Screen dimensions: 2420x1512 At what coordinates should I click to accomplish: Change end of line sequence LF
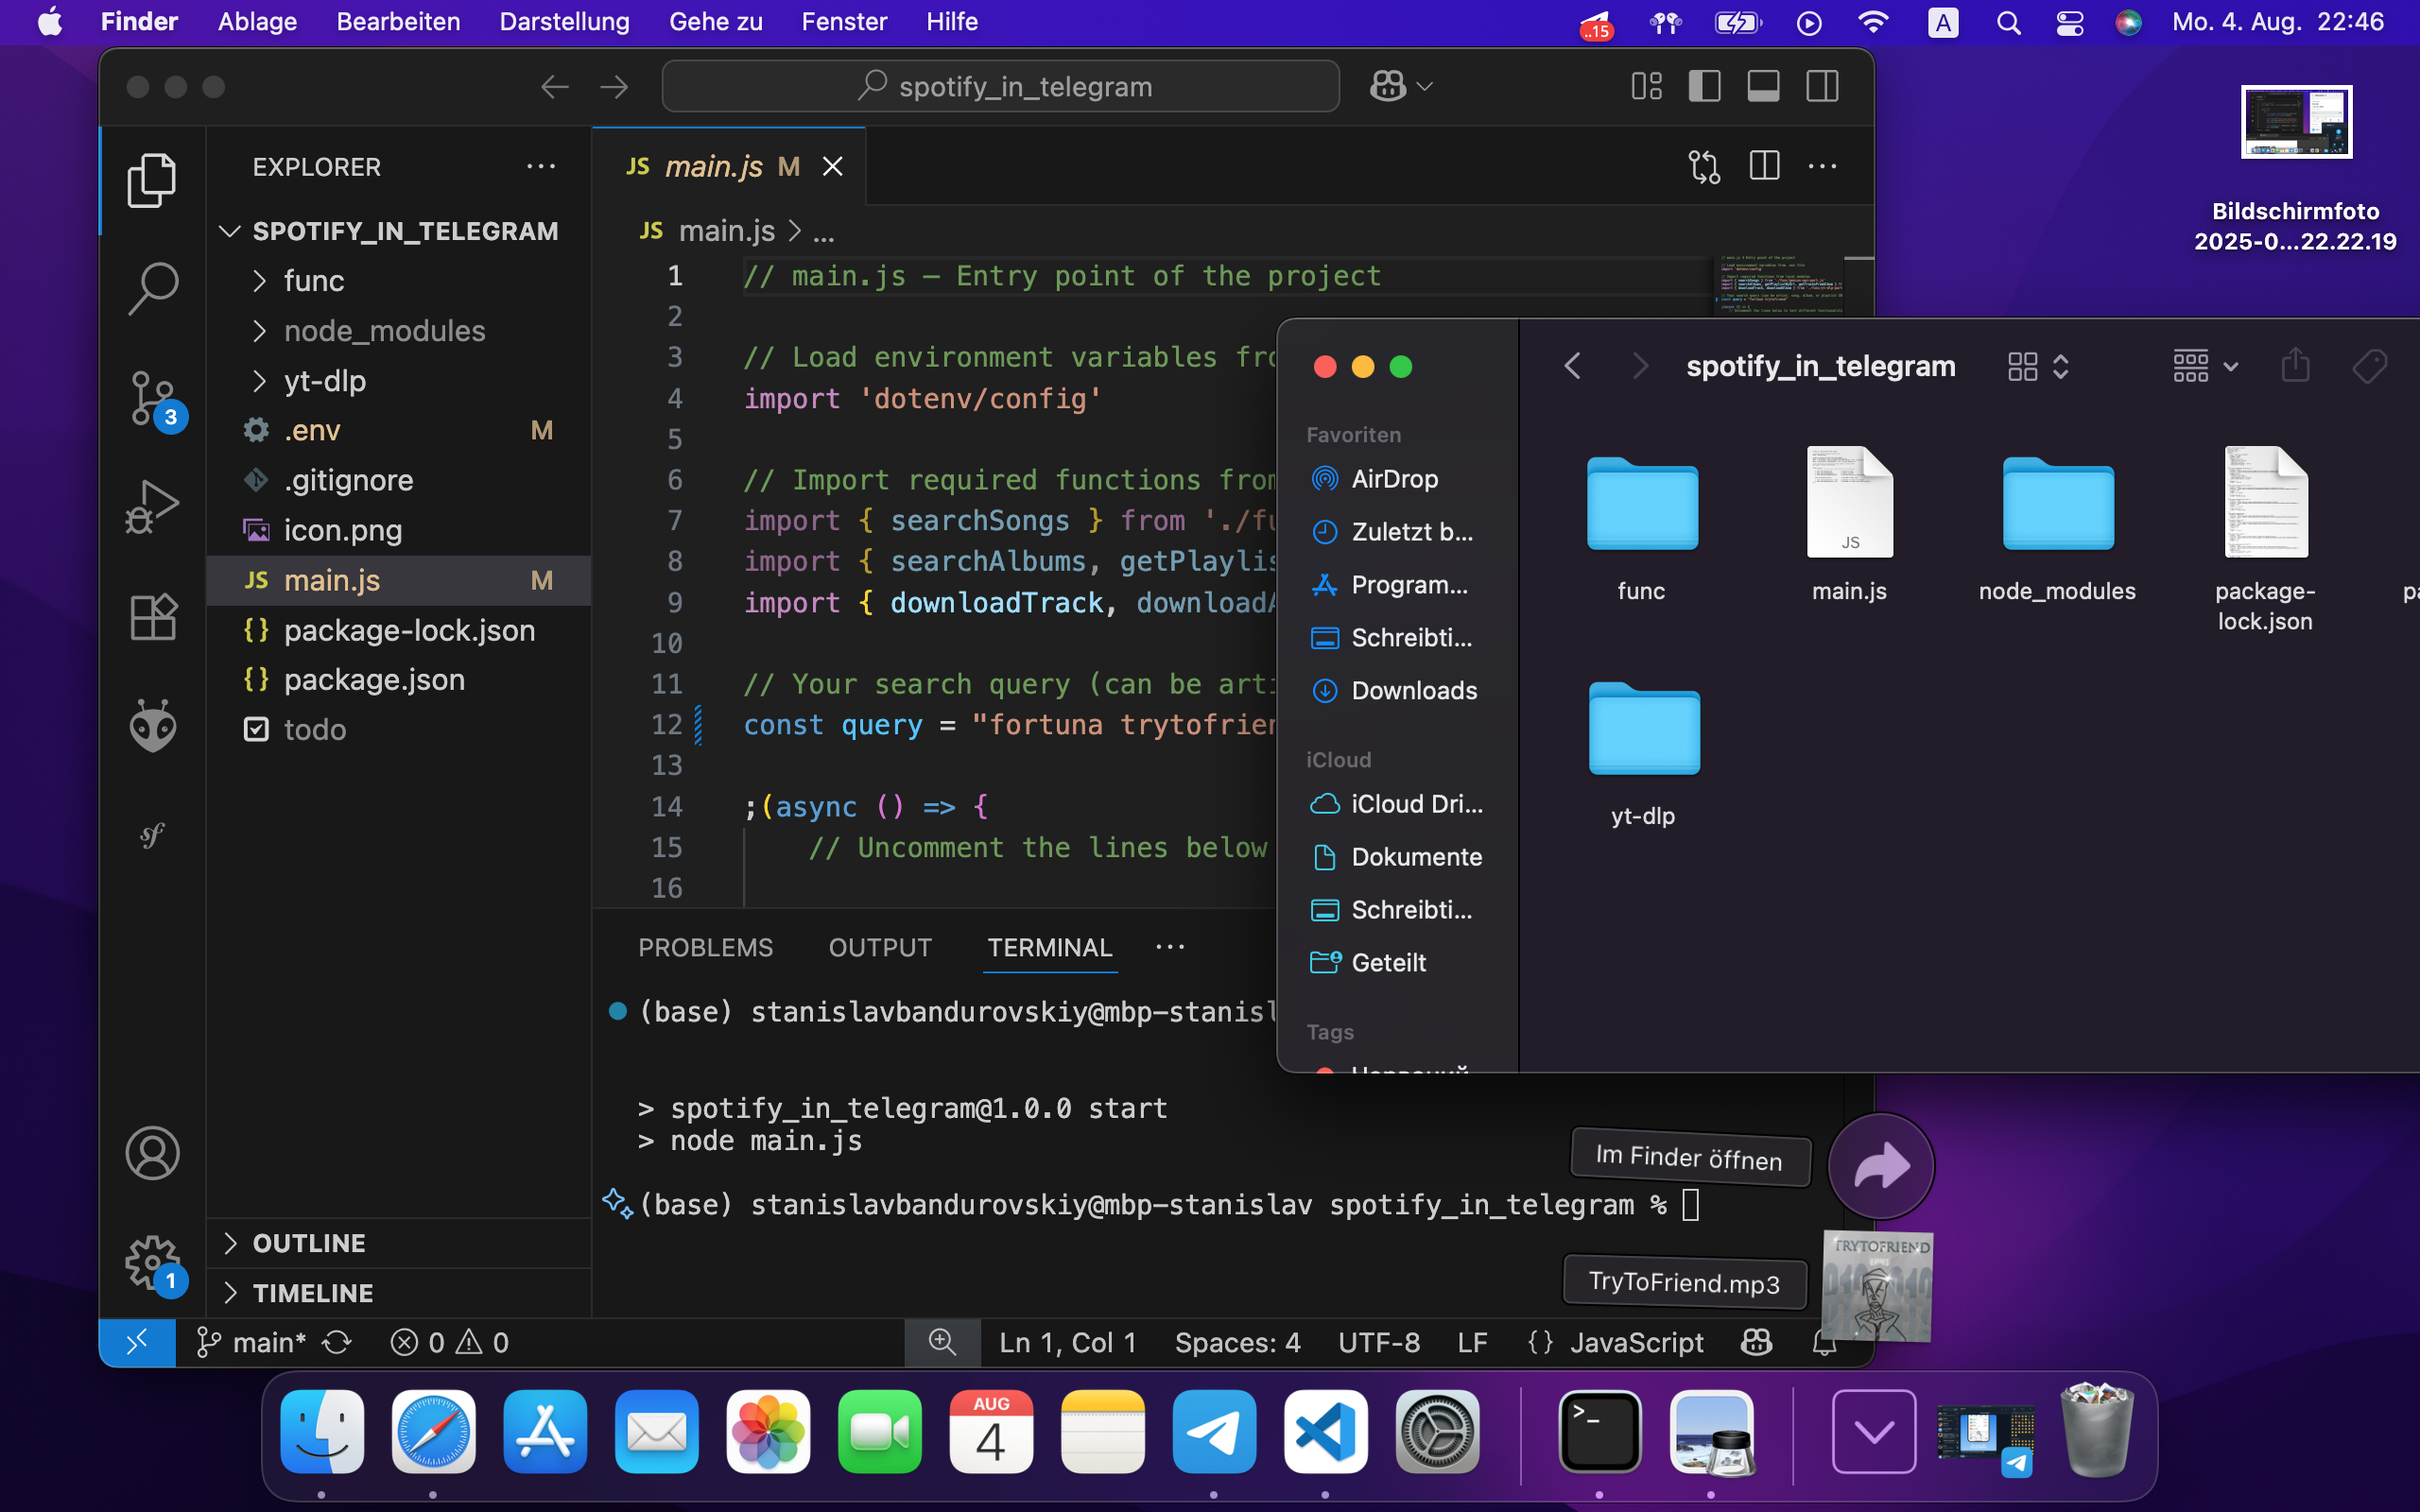coord(1472,1342)
